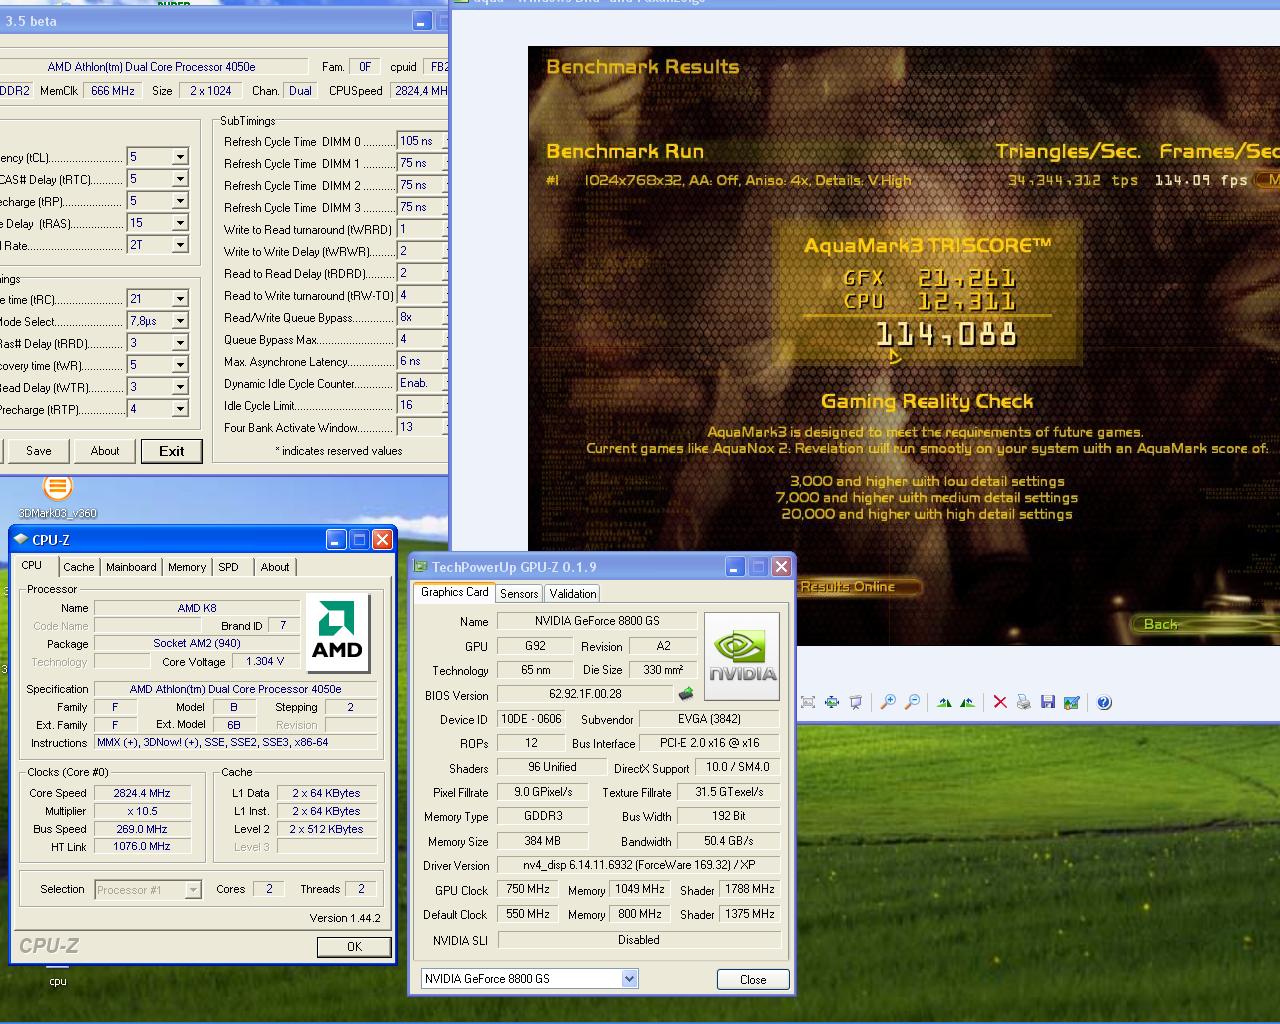
Task: Open RAS to CAS Delay (tRCD) dropdown
Action: point(180,179)
